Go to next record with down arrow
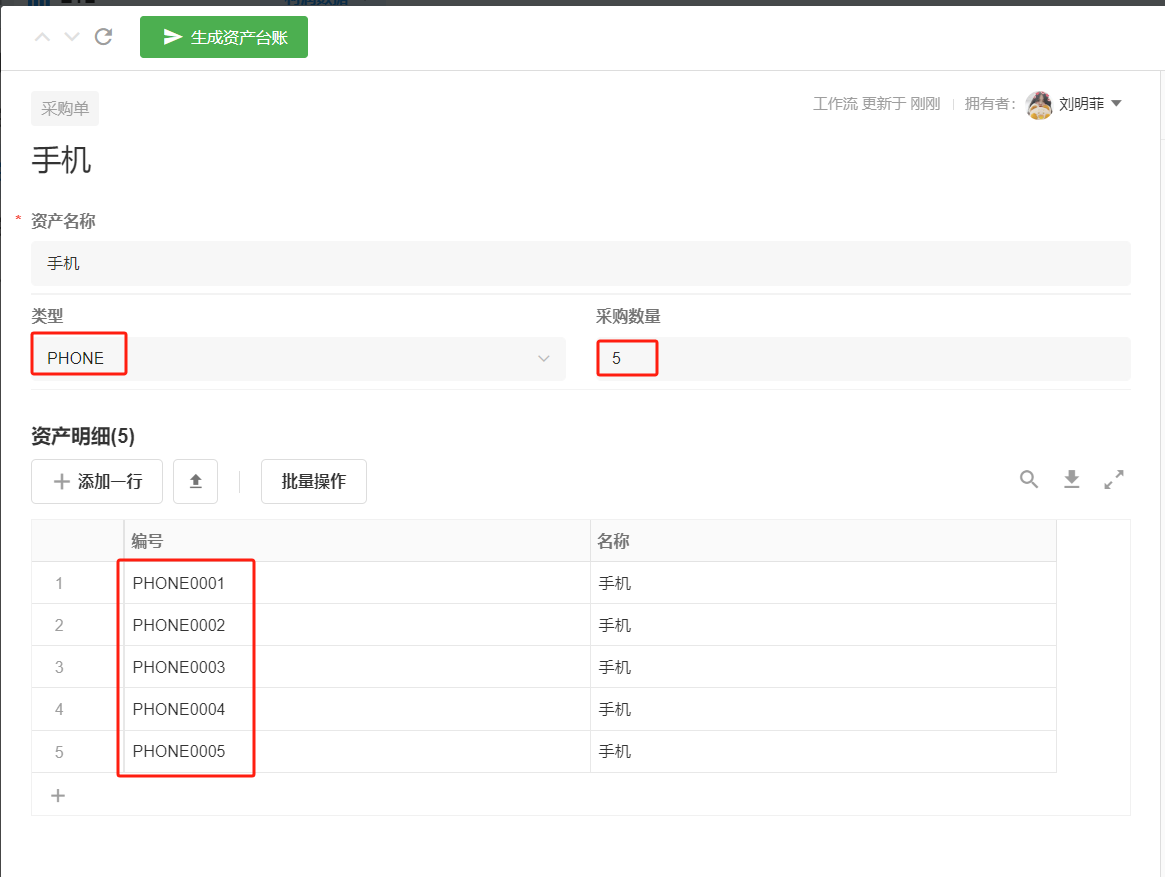The image size is (1165, 877). 72,37
